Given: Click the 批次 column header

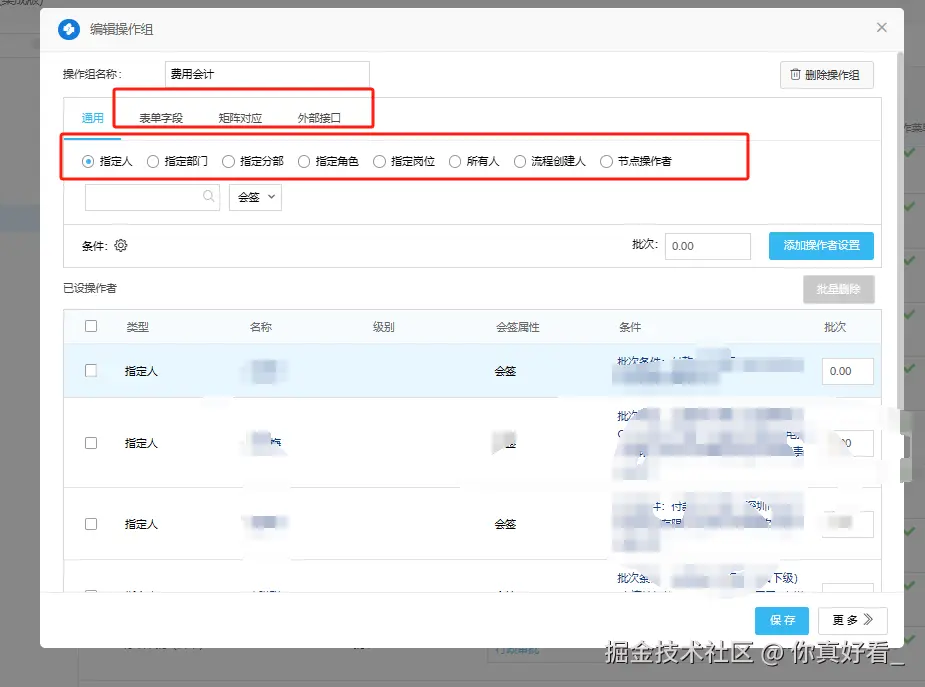Looking at the screenshot, I should [835, 327].
